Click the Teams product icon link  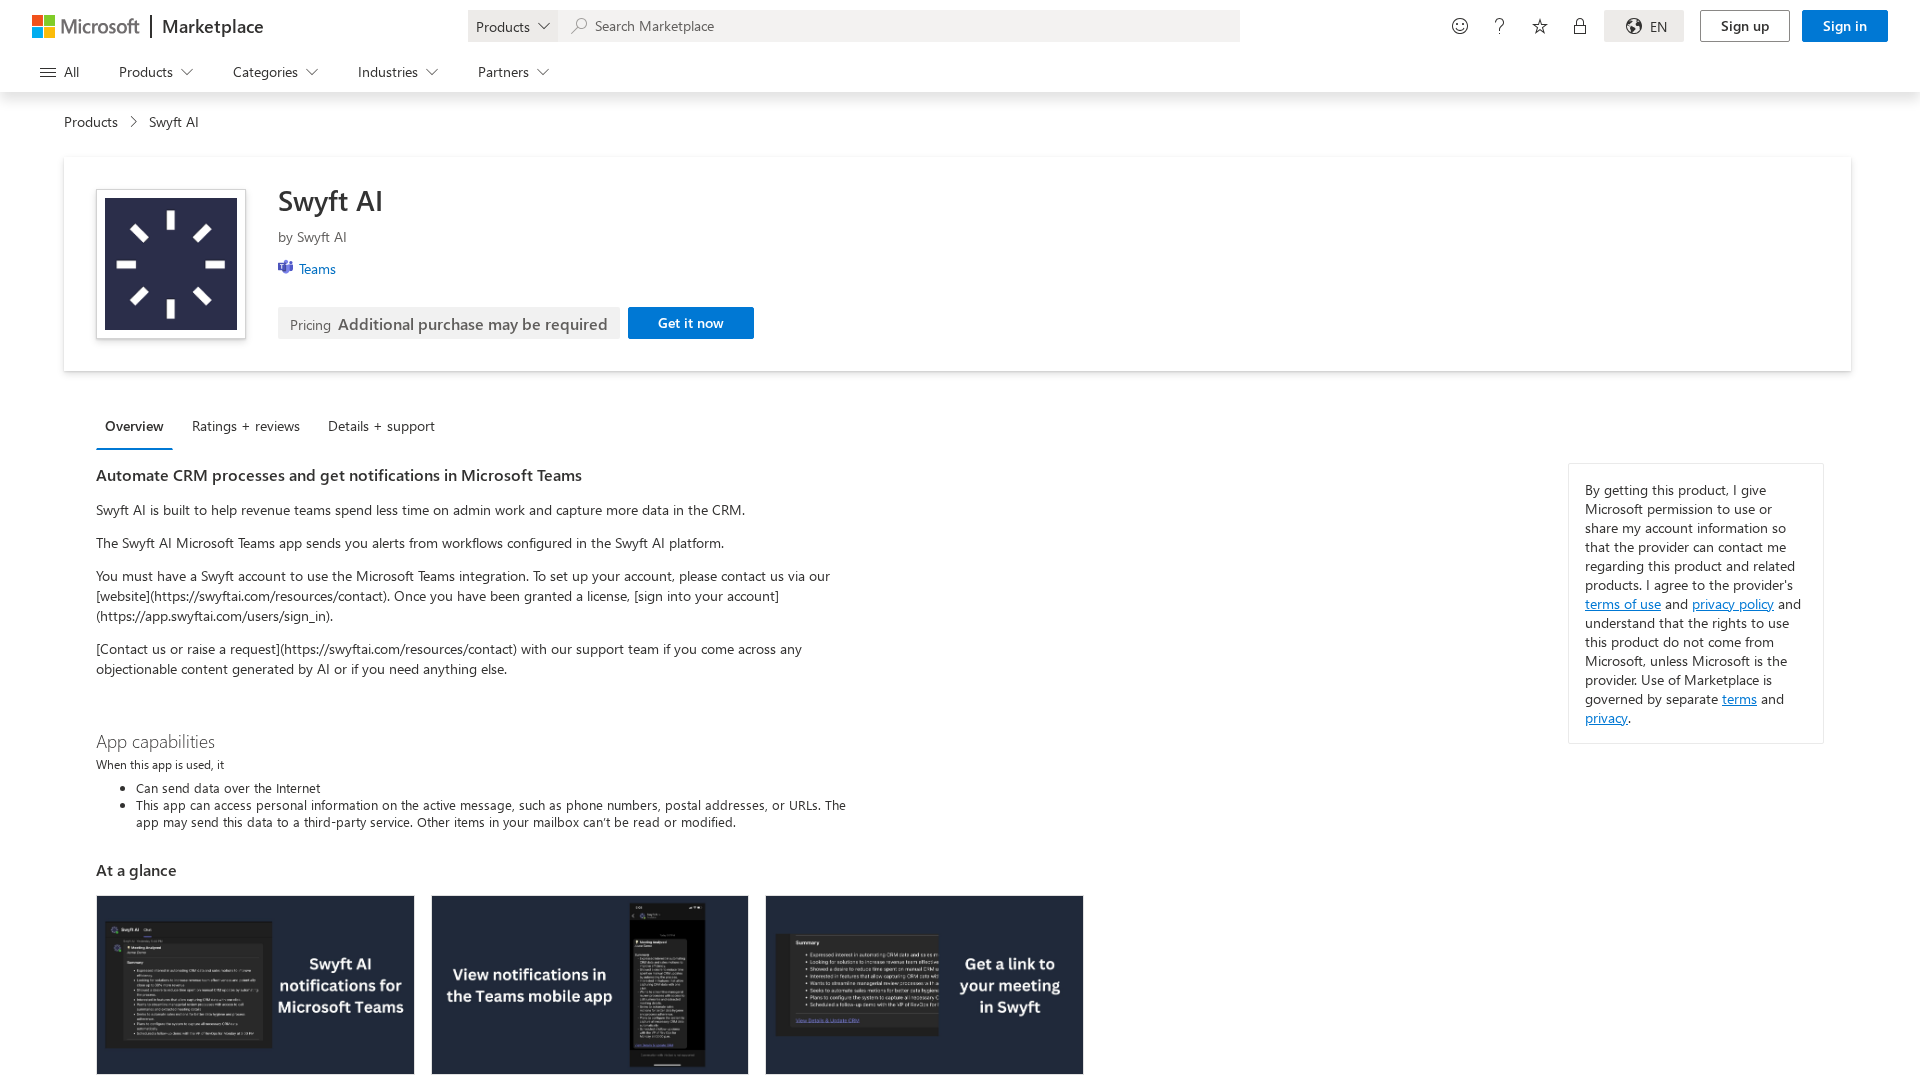307,268
